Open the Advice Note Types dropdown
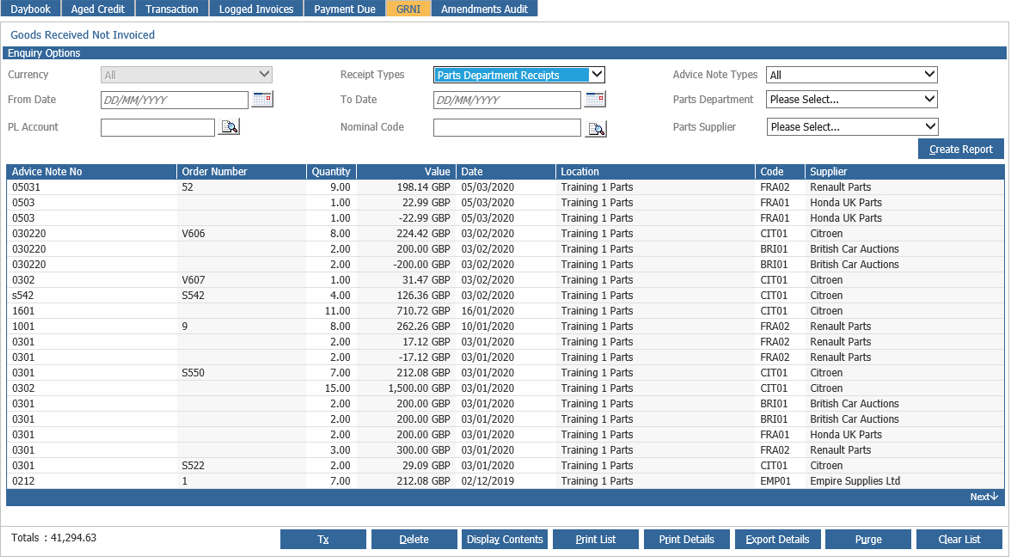1014x559 pixels. tap(852, 74)
